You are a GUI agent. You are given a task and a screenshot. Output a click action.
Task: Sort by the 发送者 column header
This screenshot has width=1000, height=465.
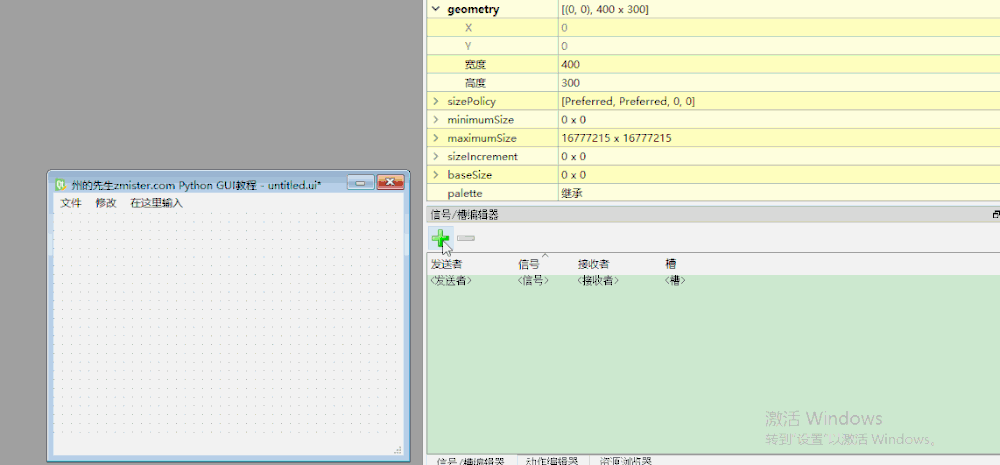click(x=446, y=264)
